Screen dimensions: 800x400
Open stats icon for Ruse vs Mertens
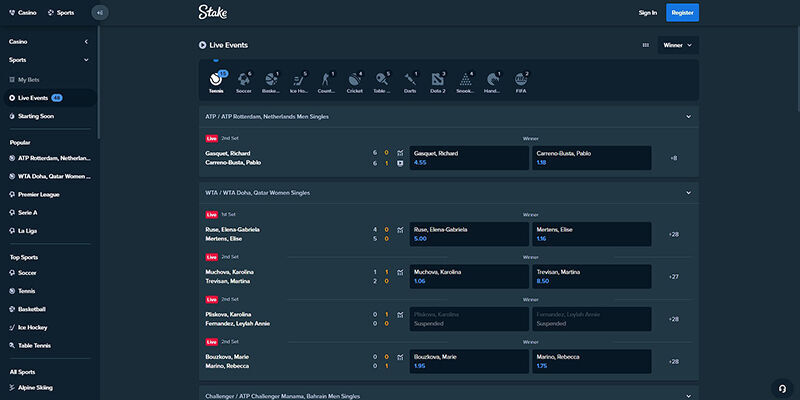coord(400,230)
